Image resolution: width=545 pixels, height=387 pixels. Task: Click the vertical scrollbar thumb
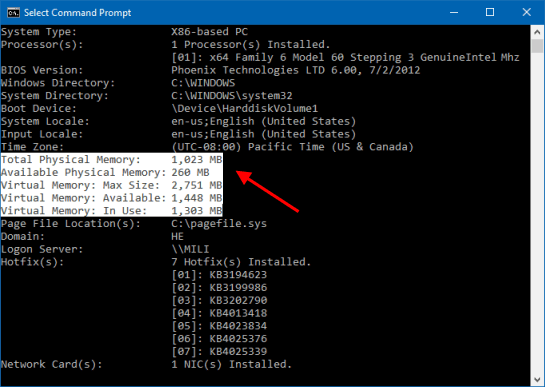pos(537,46)
